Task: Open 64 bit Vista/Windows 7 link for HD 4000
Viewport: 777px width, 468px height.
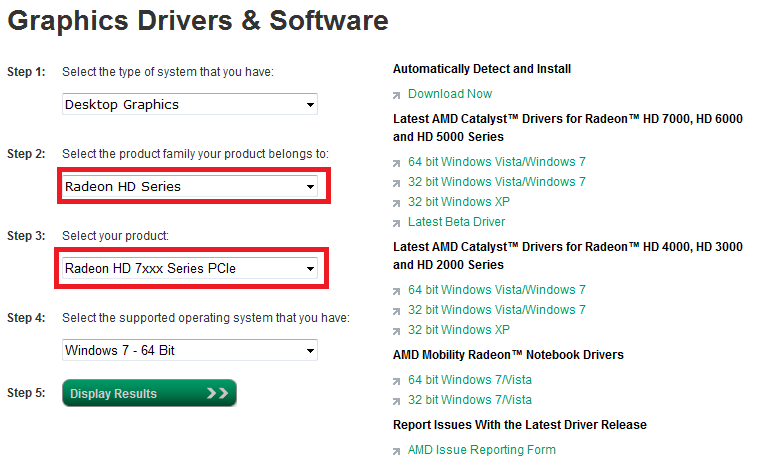Action: [x=497, y=290]
